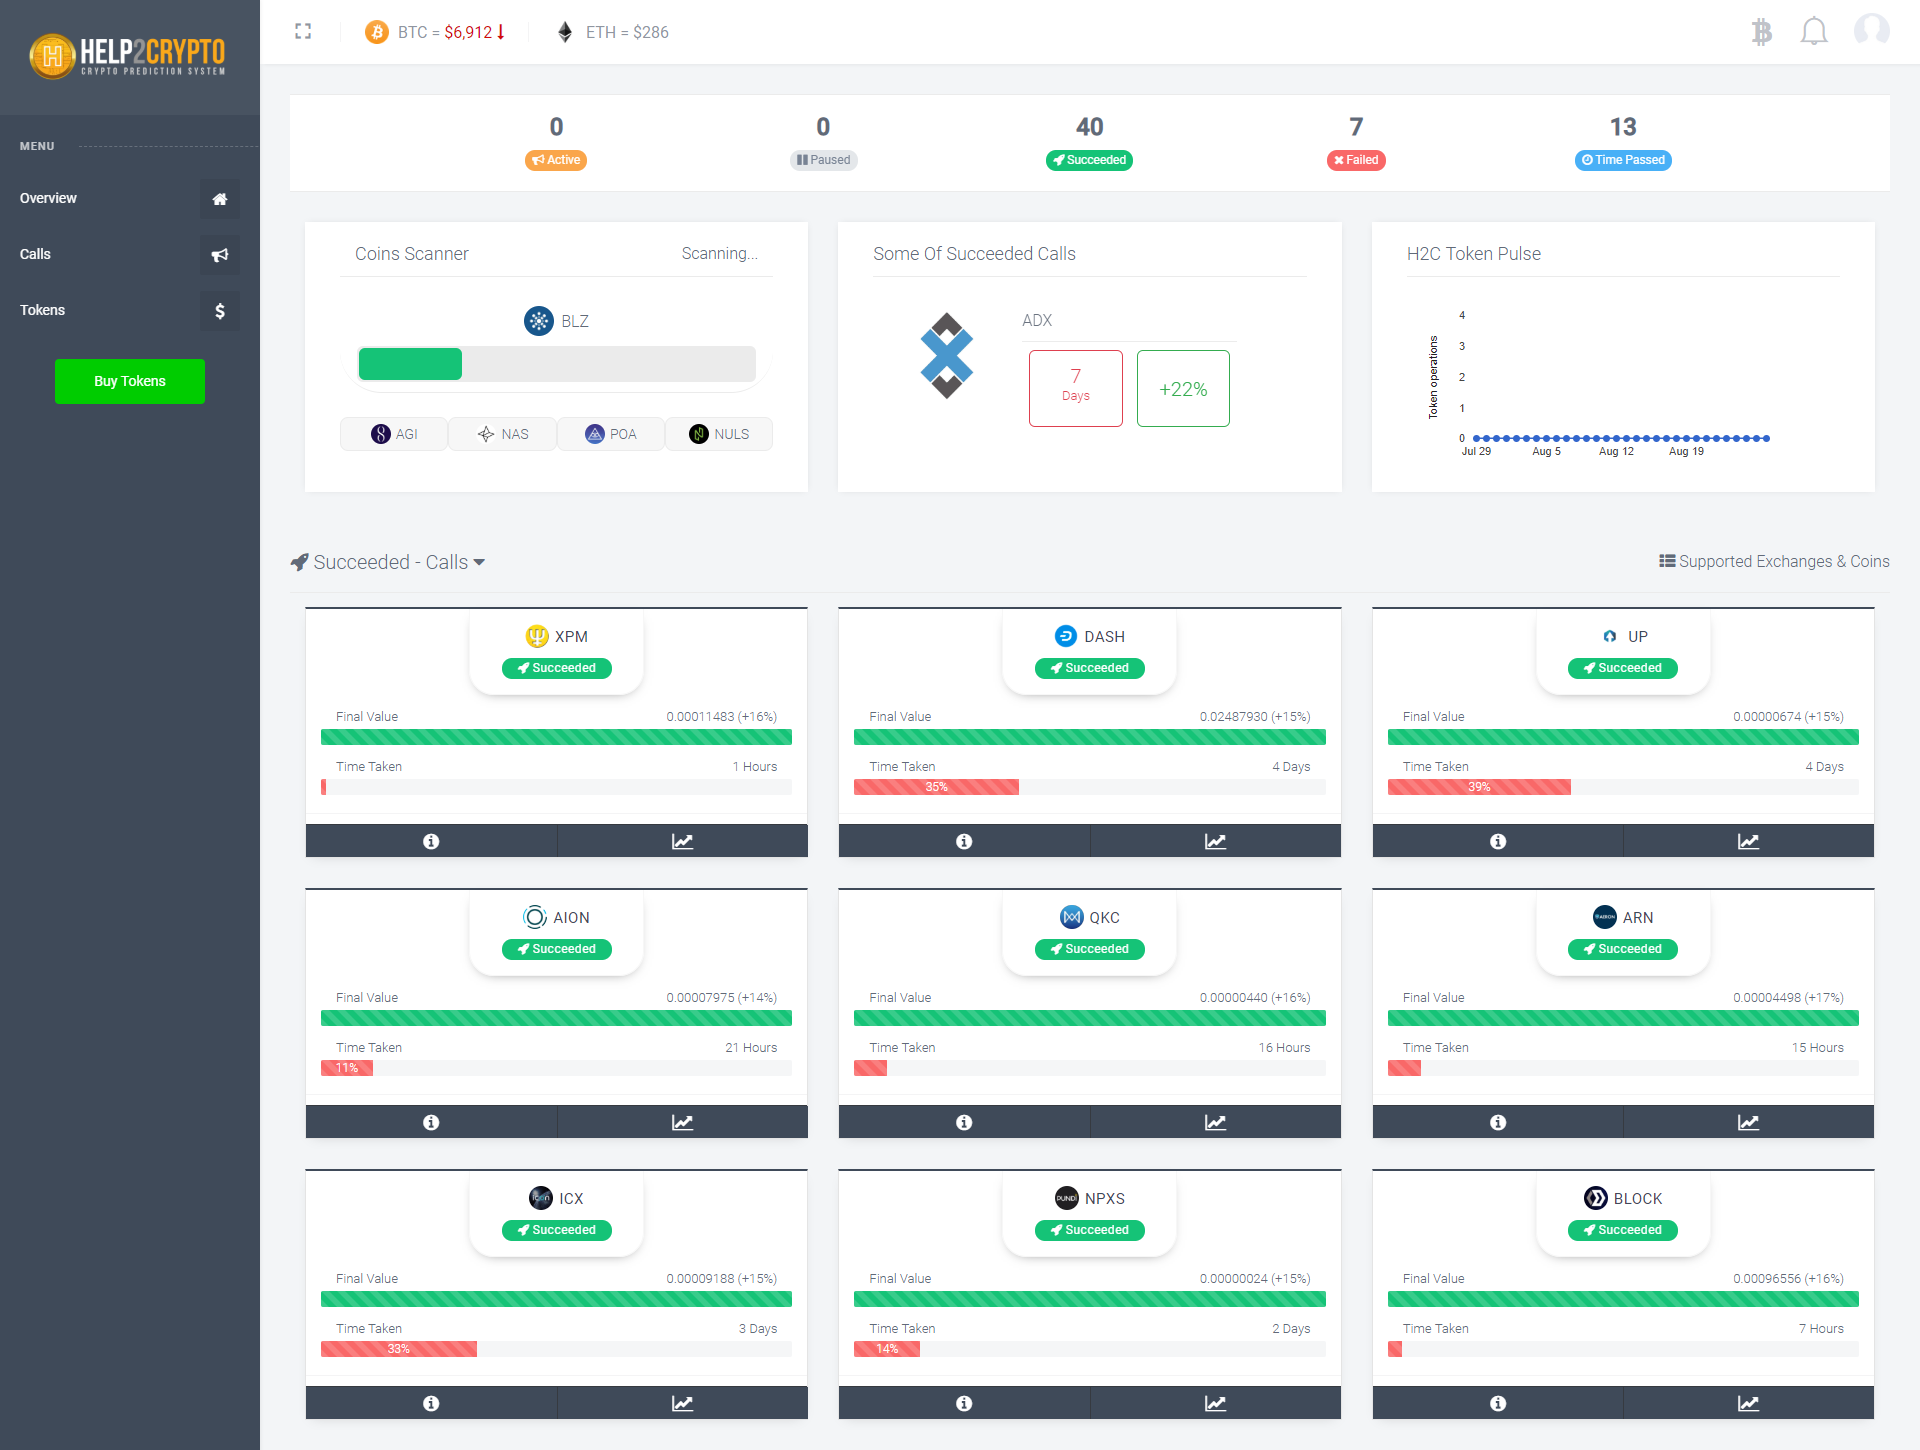The width and height of the screenshot is (1920, 1450).
Task: Open chart icon on NPXS card
Action: coord(1215,1403)
